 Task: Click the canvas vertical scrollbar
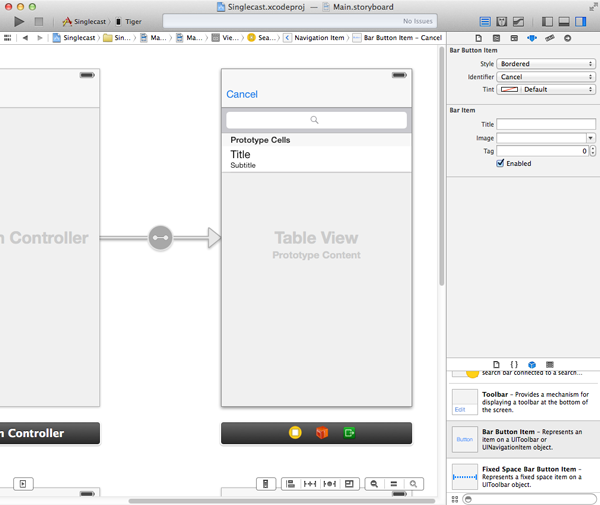(442, 167)
